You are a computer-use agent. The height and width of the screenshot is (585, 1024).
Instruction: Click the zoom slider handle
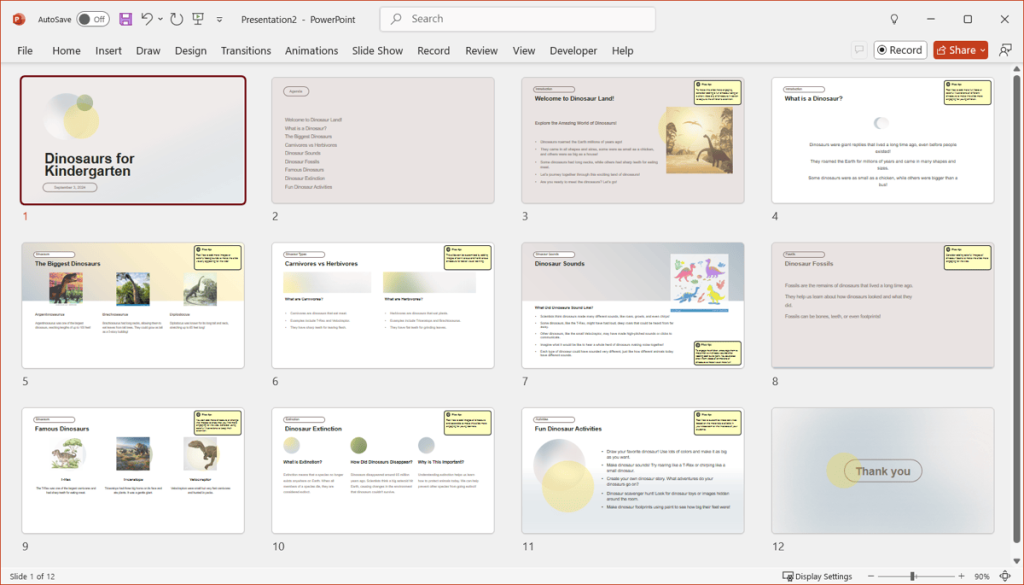913,576
